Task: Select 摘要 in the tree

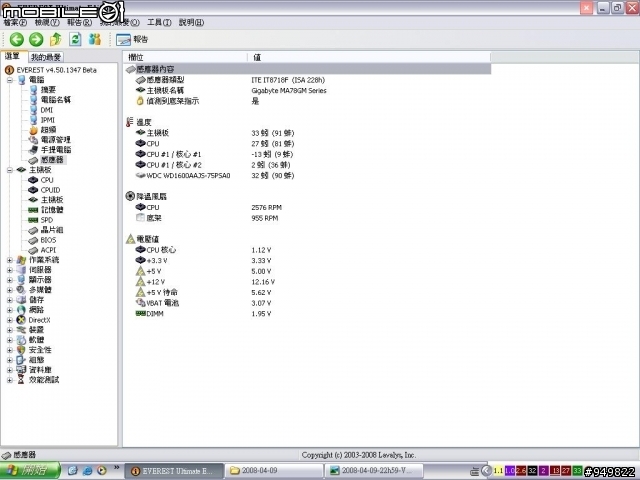Action: tap(48, 90)
